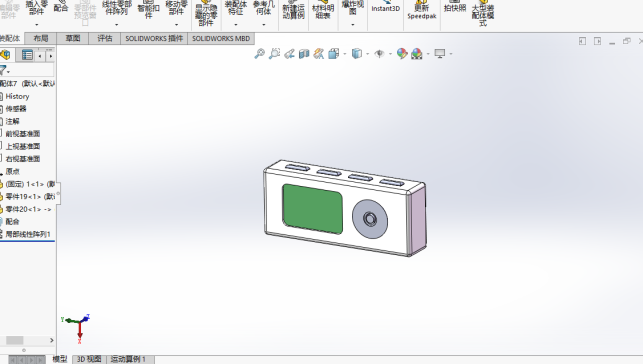Click the Apply Scene icon
Image resolution: width=643 pixels, height=364 pixels.
click(x=417, y=54)
